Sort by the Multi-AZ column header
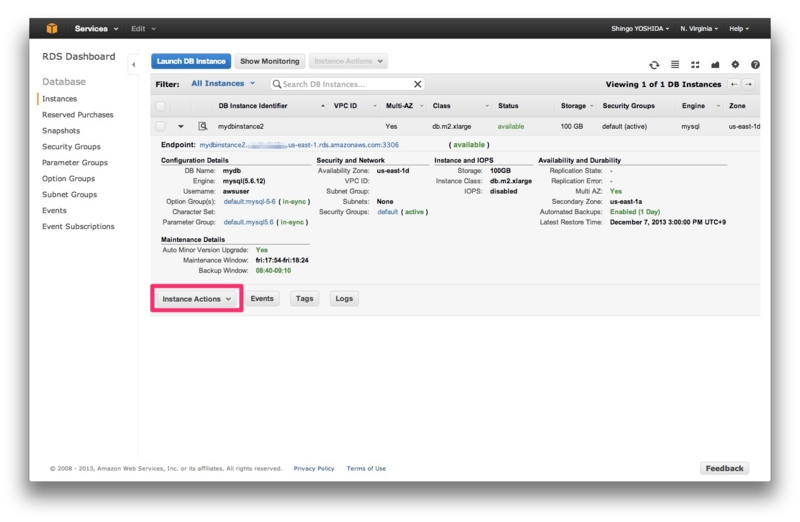Viewport: 800px width, 522px height. pos(399,106)
